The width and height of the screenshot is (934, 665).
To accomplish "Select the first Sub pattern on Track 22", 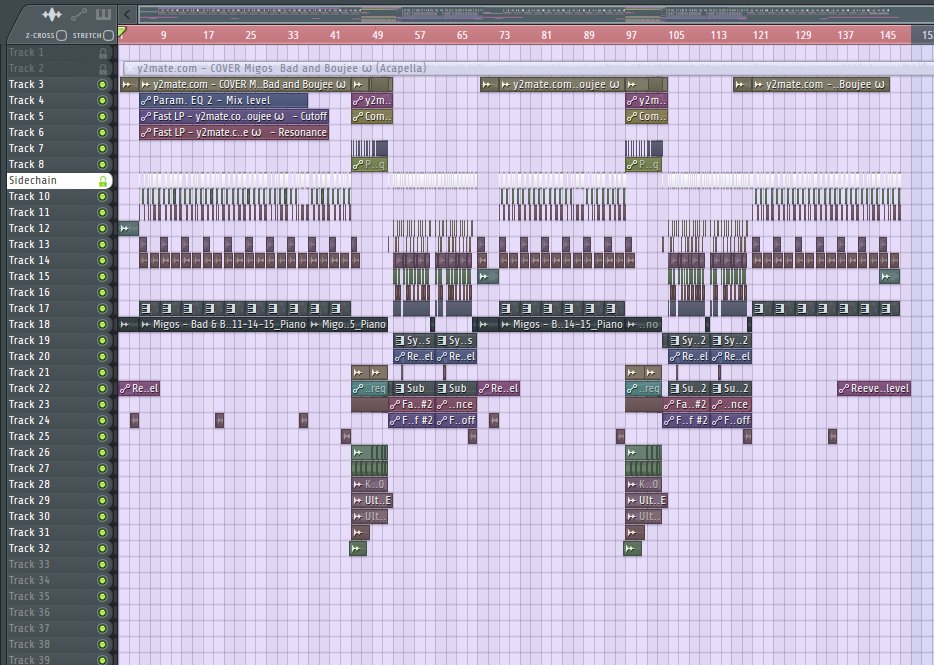I will click(x=412, y=389).
